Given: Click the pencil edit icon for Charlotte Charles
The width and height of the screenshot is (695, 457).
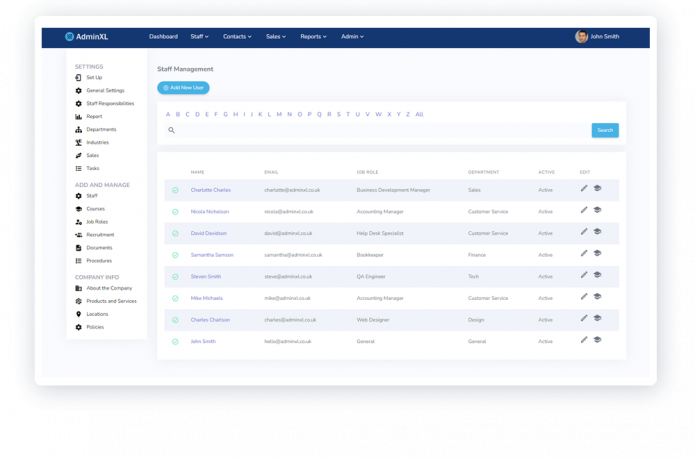Looking at the screenshot, I should (584, 188).
